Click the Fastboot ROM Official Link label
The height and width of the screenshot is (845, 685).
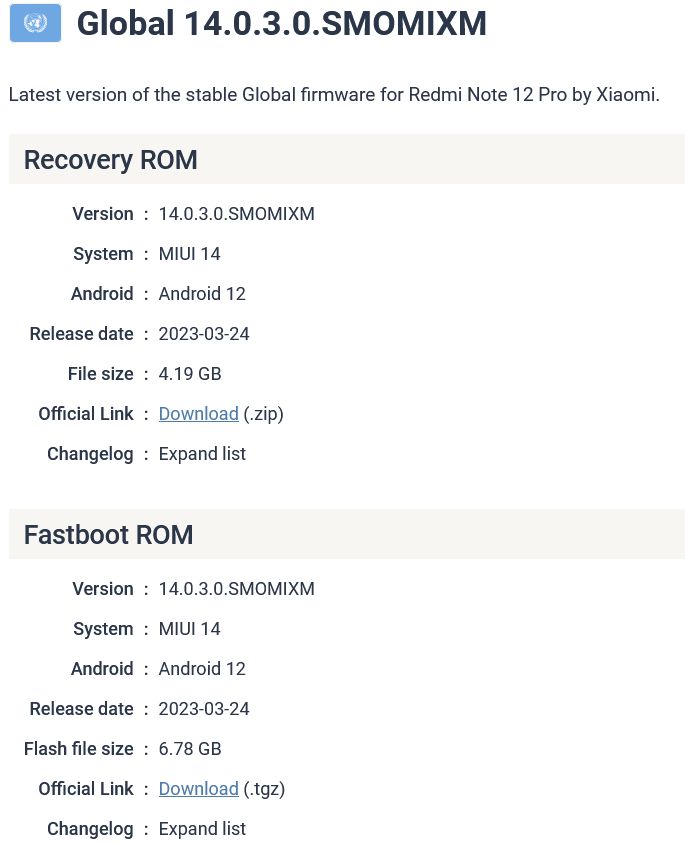pos(86,789)
